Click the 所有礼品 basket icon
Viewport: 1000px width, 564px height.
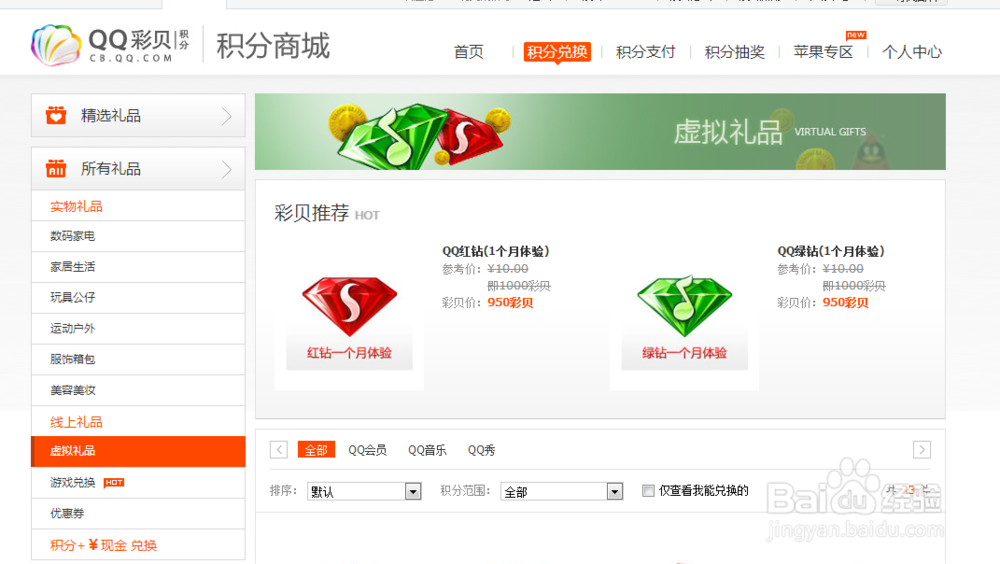point(56,168)
